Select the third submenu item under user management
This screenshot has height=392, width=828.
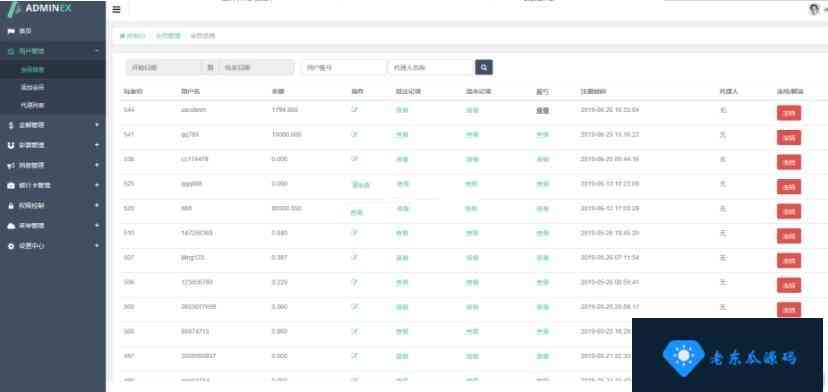pos(53,105)
